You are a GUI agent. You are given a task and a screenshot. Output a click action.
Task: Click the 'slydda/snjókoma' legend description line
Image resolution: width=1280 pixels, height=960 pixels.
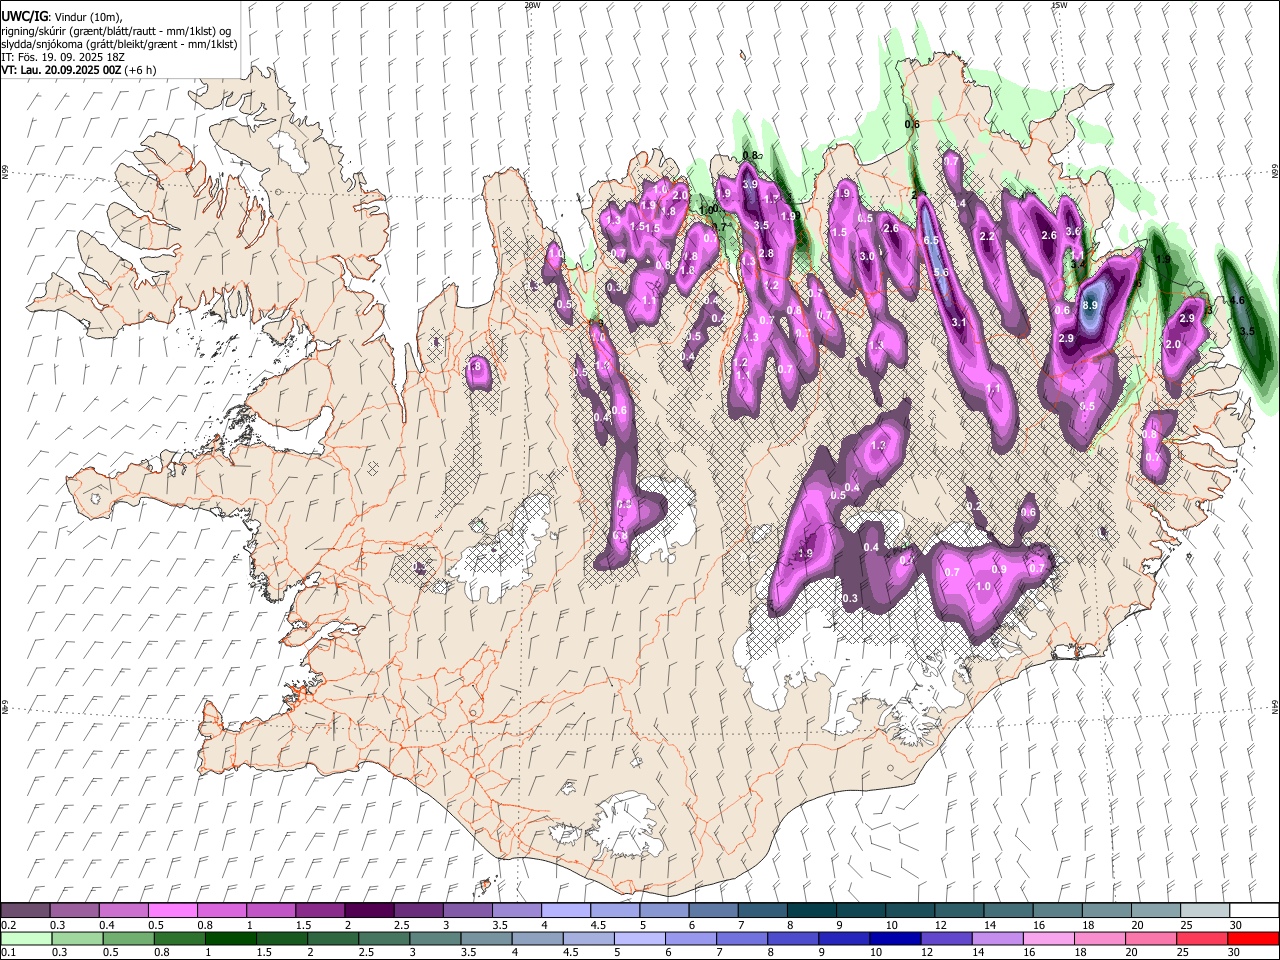point(119,44)
